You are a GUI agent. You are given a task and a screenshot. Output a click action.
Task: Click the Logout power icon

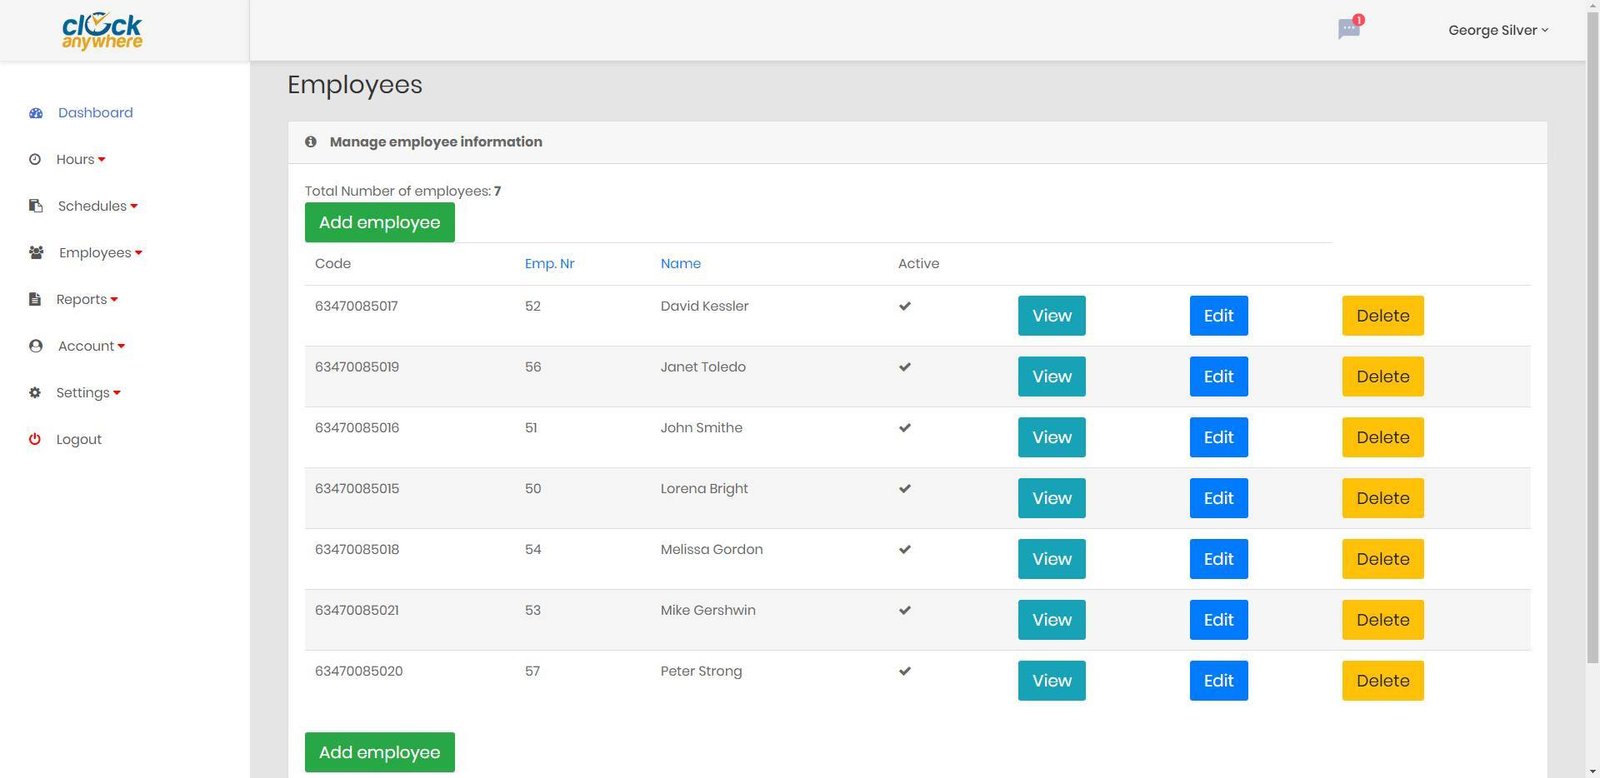tap(35, 439)
